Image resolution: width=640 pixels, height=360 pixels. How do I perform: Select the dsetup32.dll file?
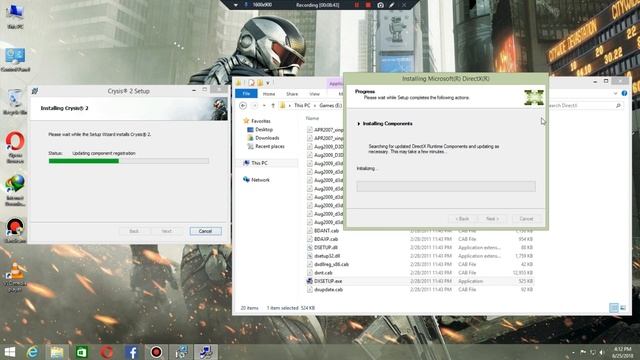[x=327, y=256]
